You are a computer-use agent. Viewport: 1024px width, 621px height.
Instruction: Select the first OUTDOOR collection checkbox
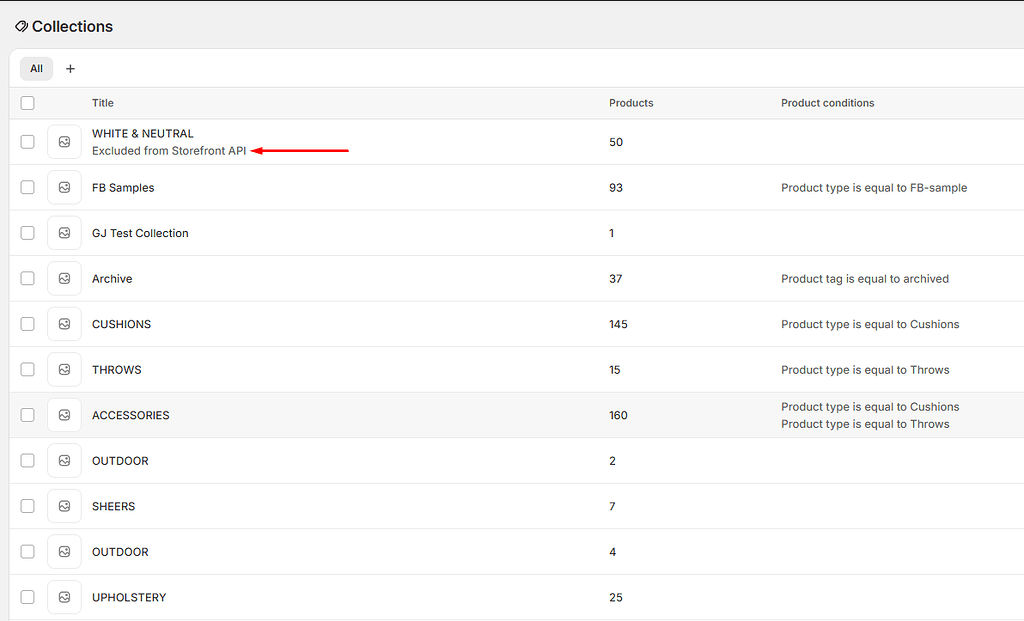coord(27,460)
